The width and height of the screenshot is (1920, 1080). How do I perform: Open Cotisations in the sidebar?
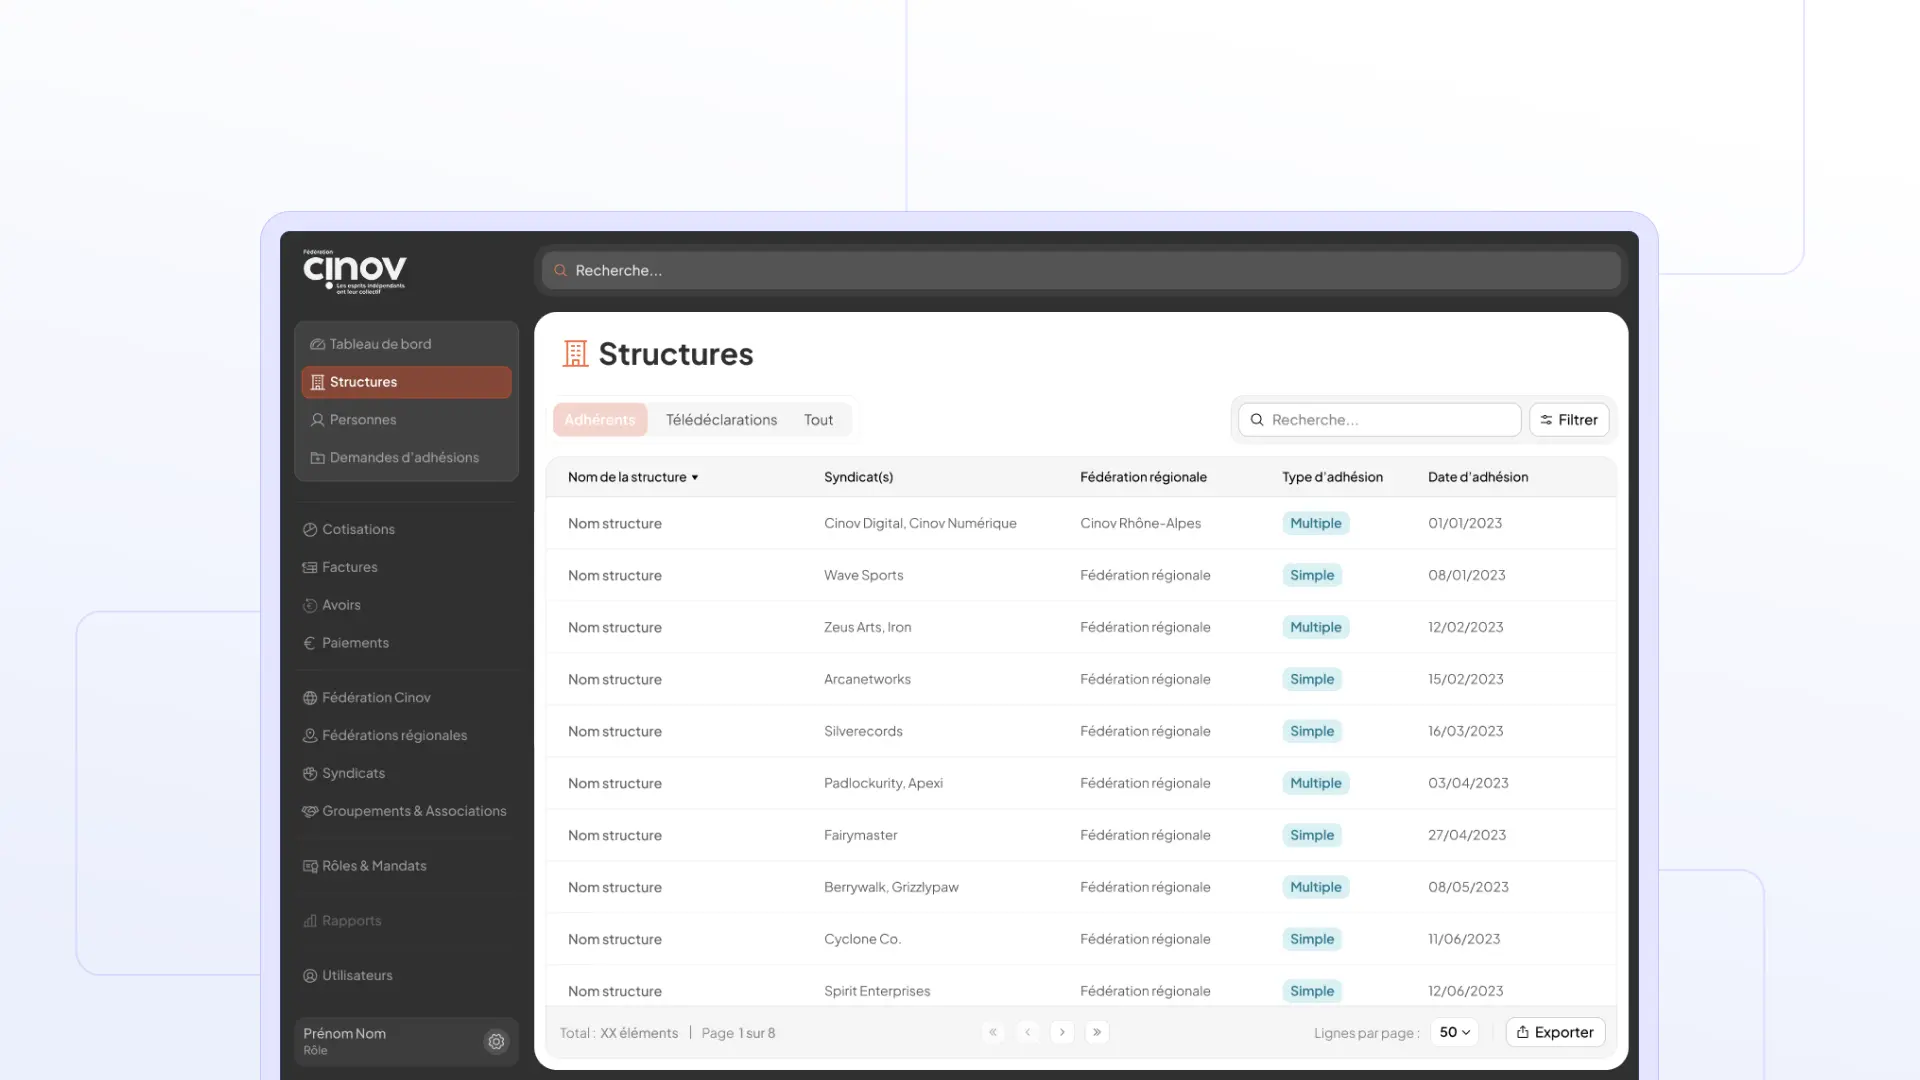coord(358,529)
